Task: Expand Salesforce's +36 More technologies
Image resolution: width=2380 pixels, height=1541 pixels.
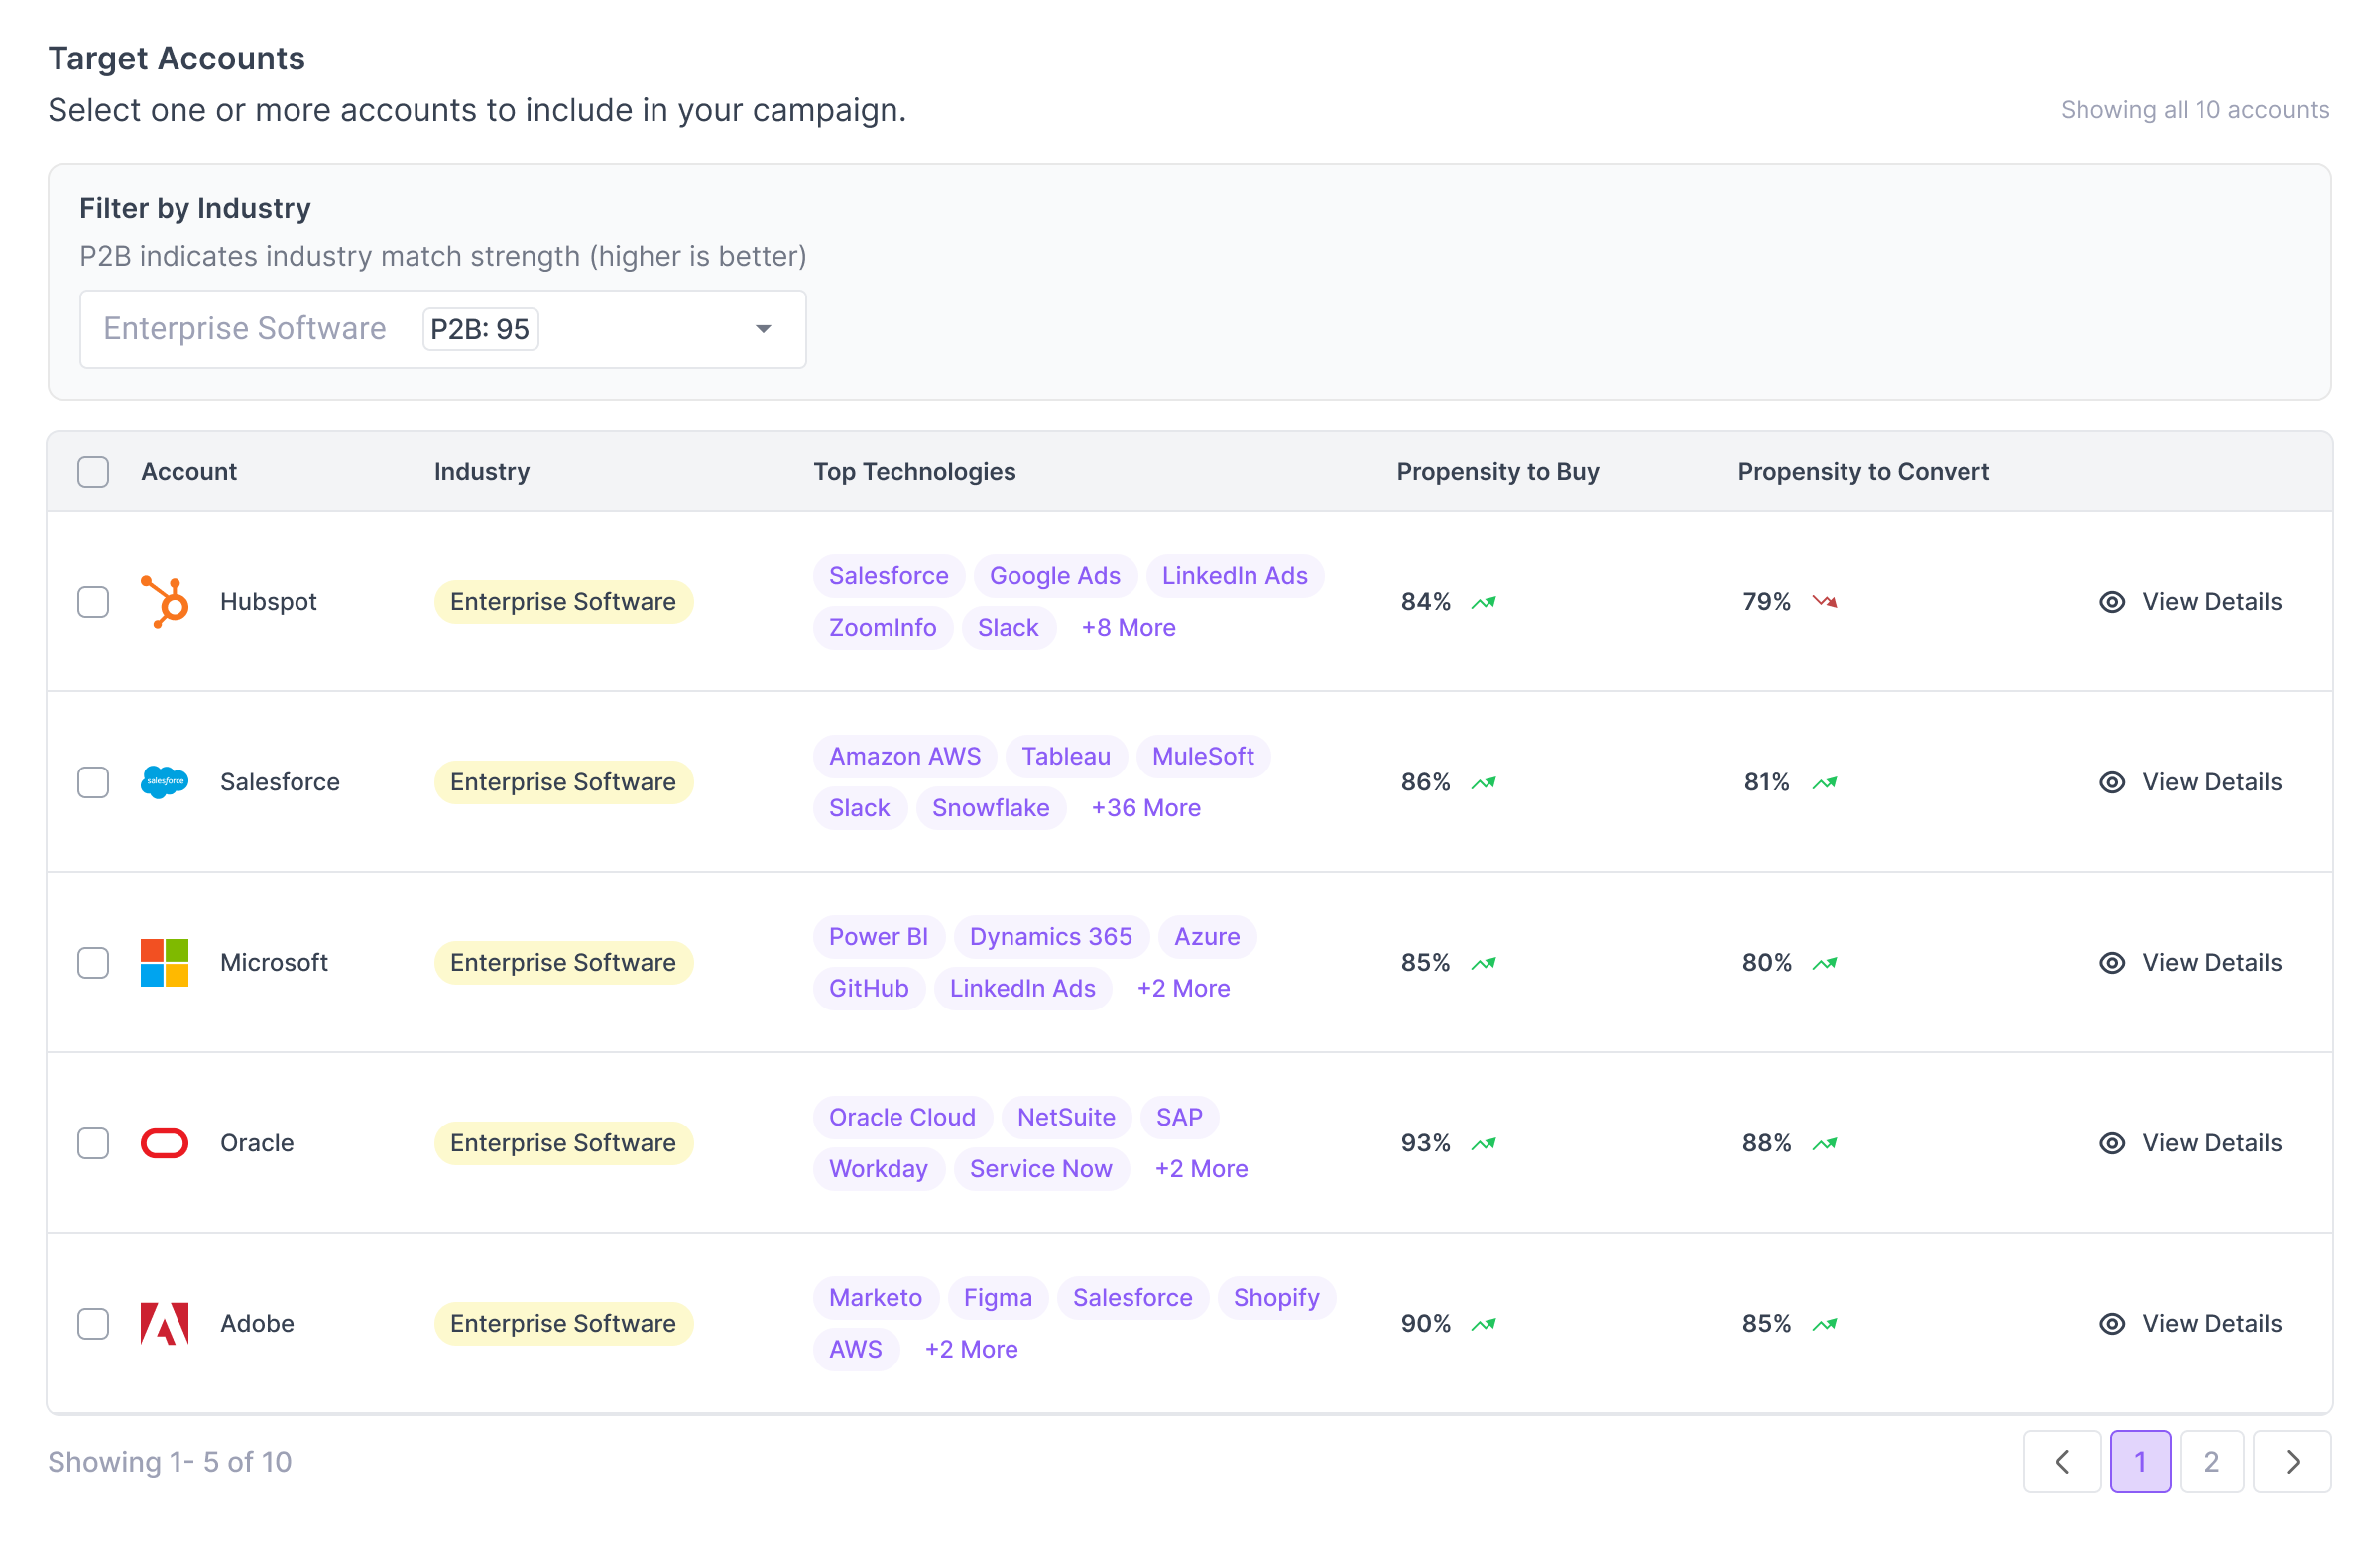Action: click(1146, 808)
